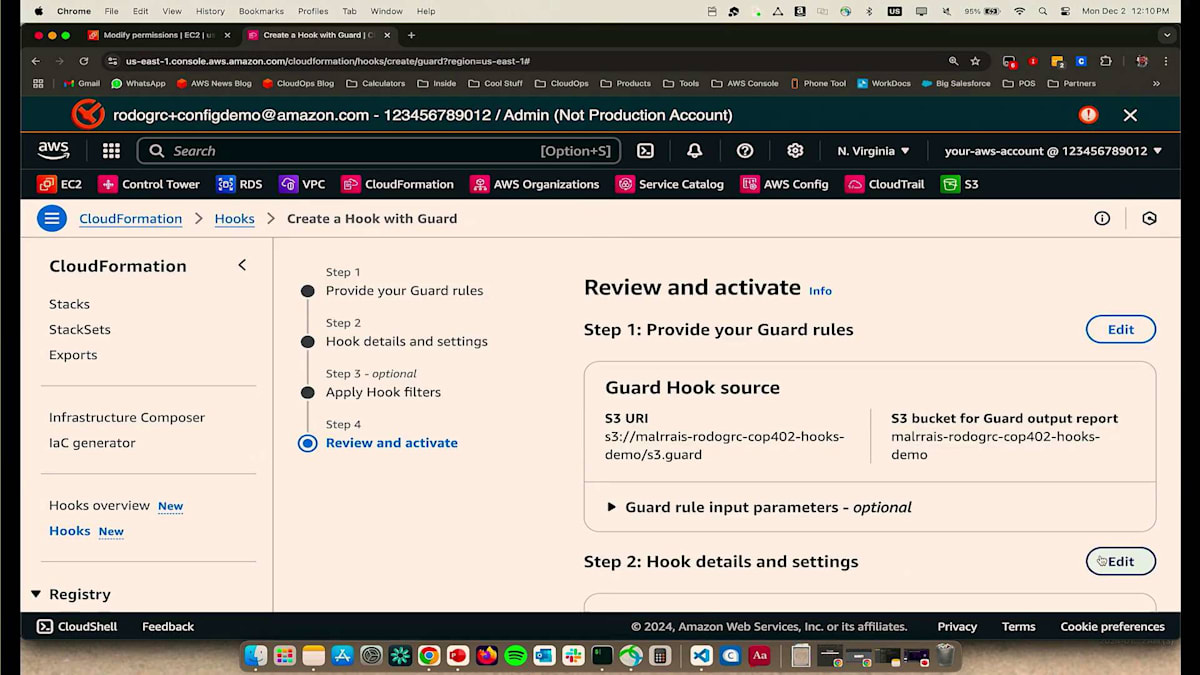Open CloudShell icon in AWS top bar
The width and height of the screenshot is (1200, 675).
click(646, 151)
